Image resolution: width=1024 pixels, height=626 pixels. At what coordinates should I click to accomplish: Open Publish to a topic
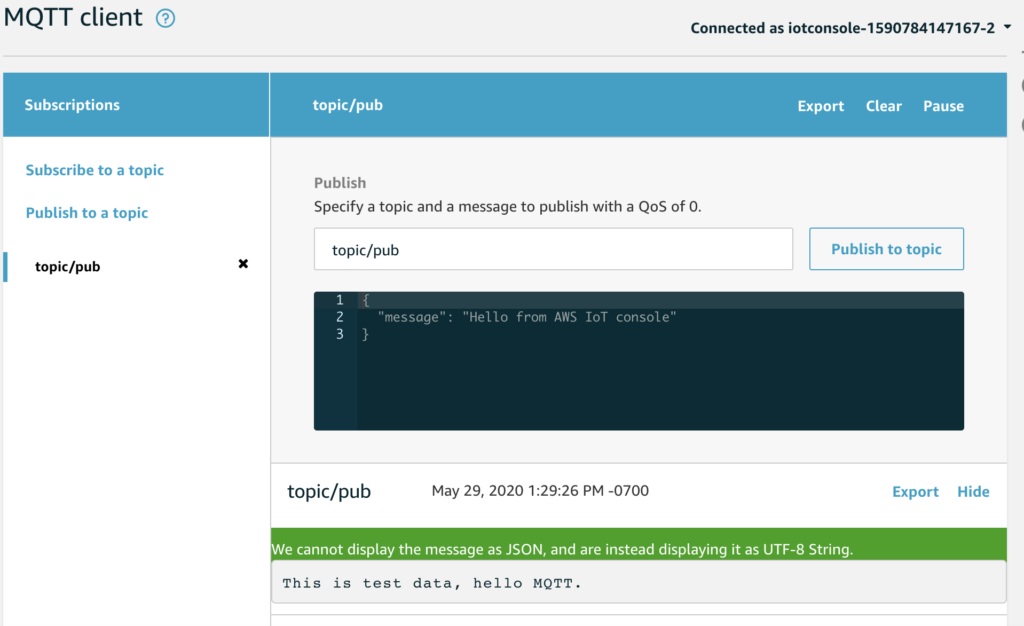(86, 213)
